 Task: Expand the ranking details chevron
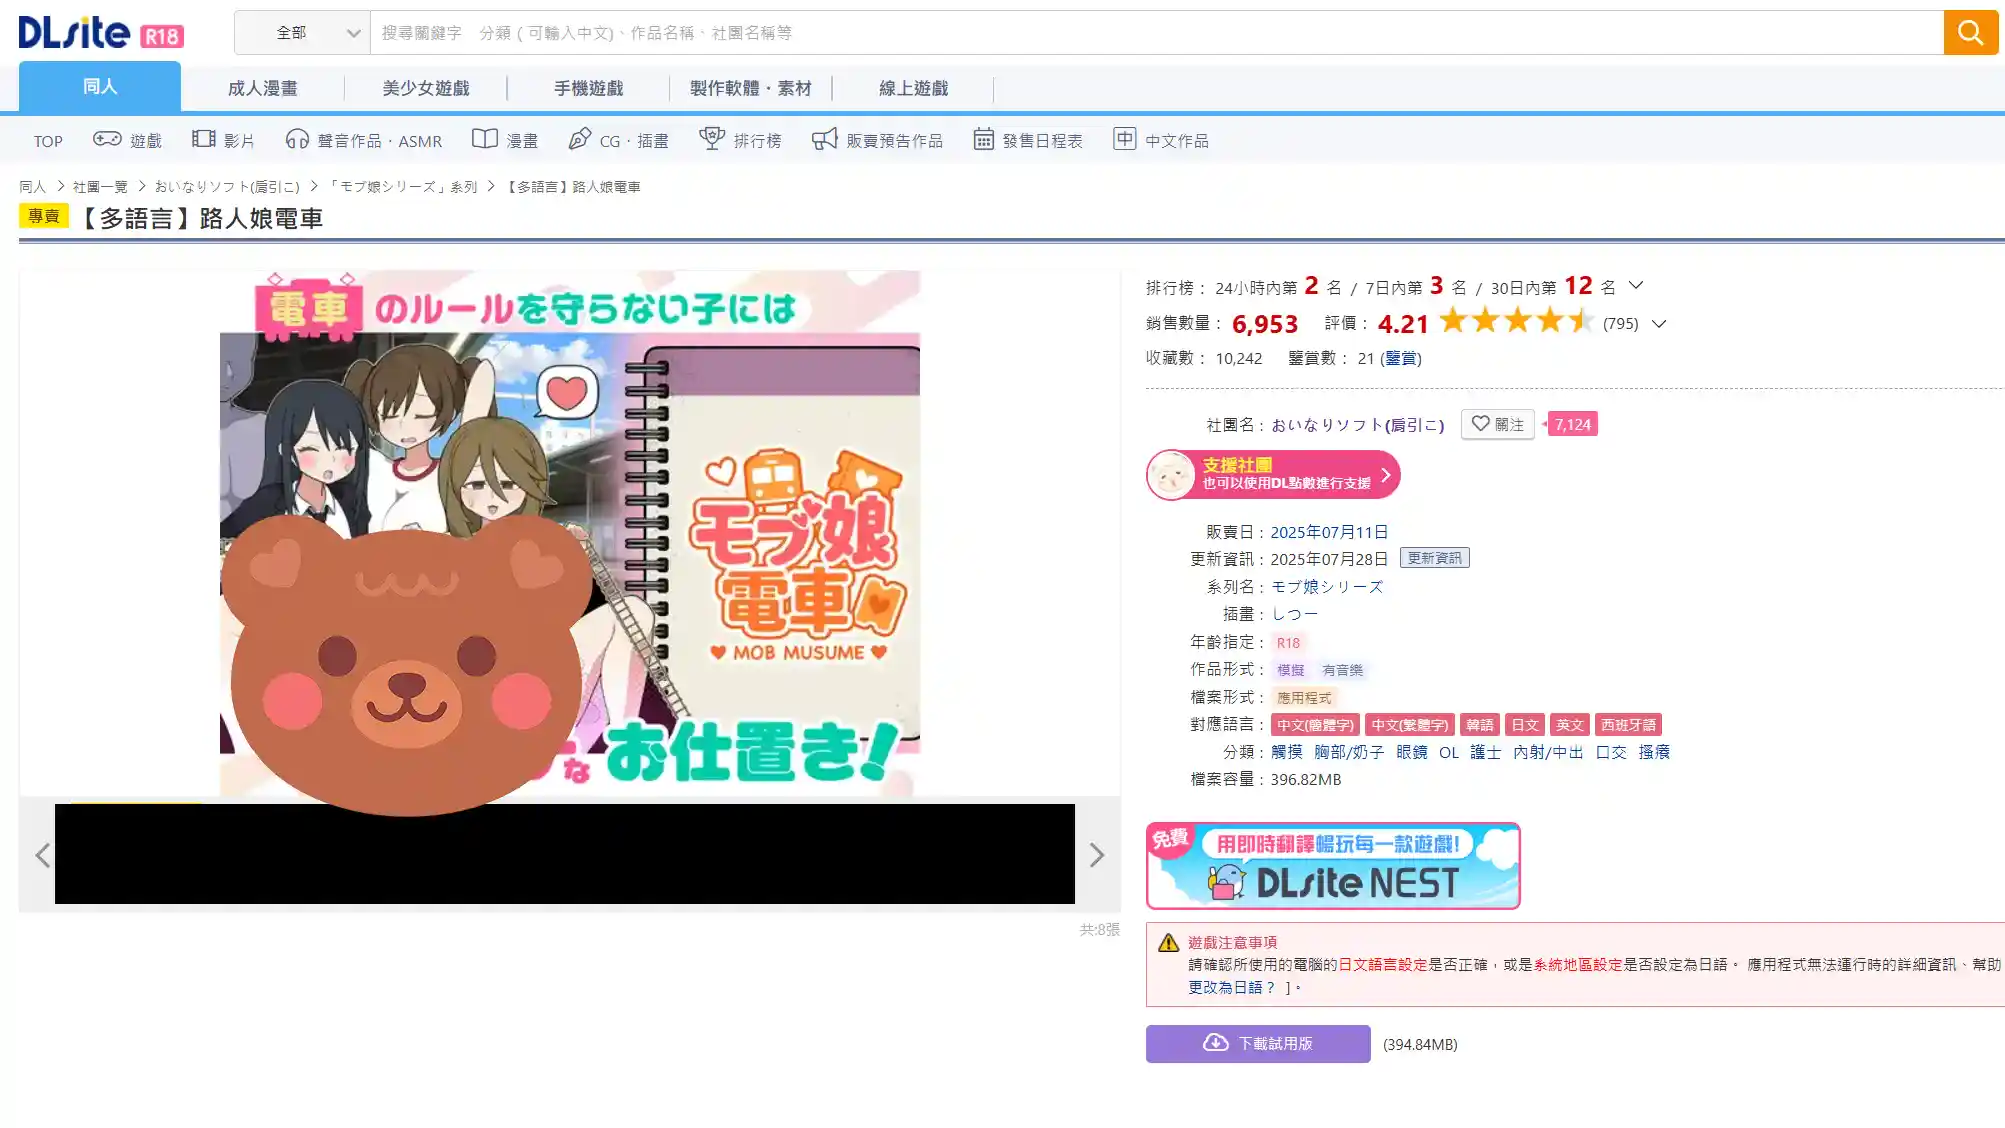click(x=1636, y=286)
